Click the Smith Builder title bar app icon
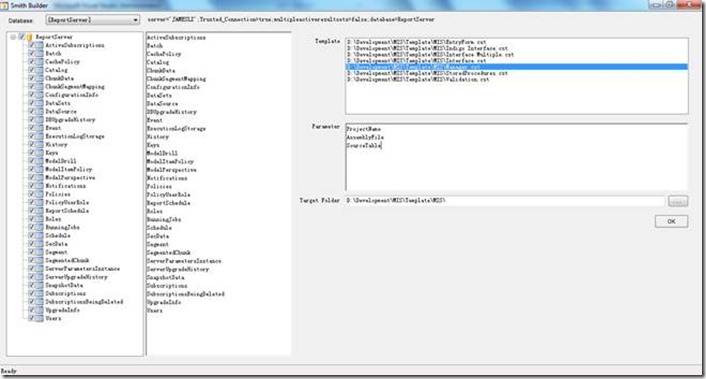The image size is (706, 379). click(x=4, y=5)
